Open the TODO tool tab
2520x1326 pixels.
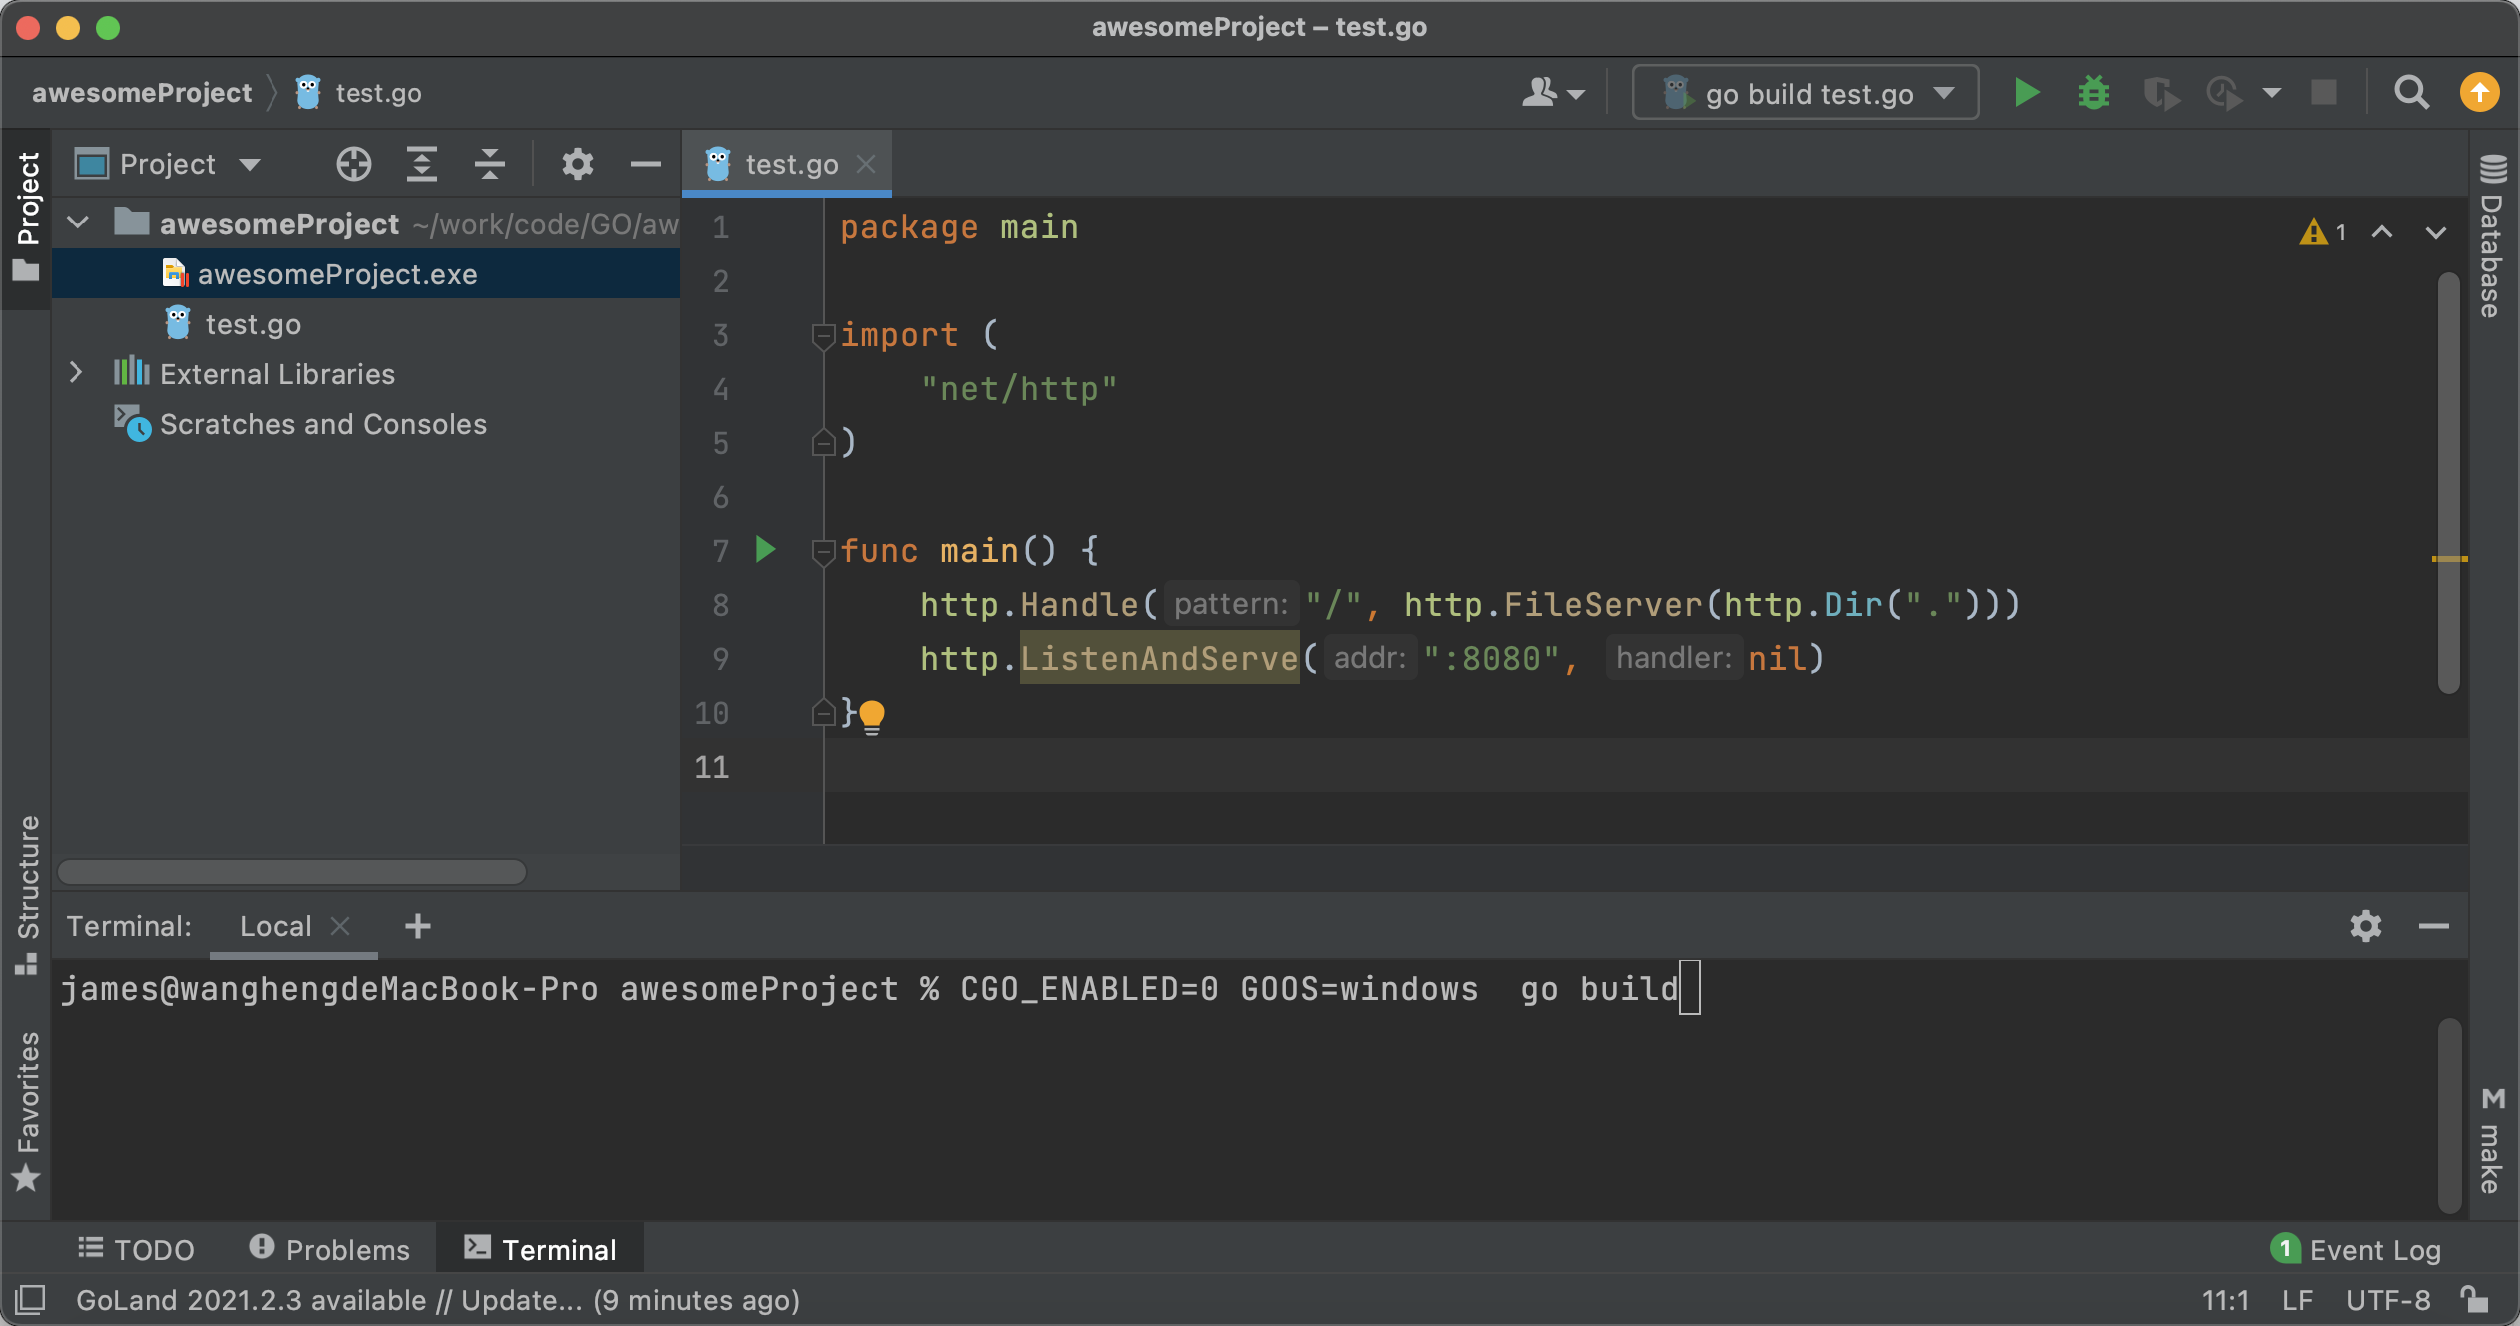click(x=137, y=1249)
